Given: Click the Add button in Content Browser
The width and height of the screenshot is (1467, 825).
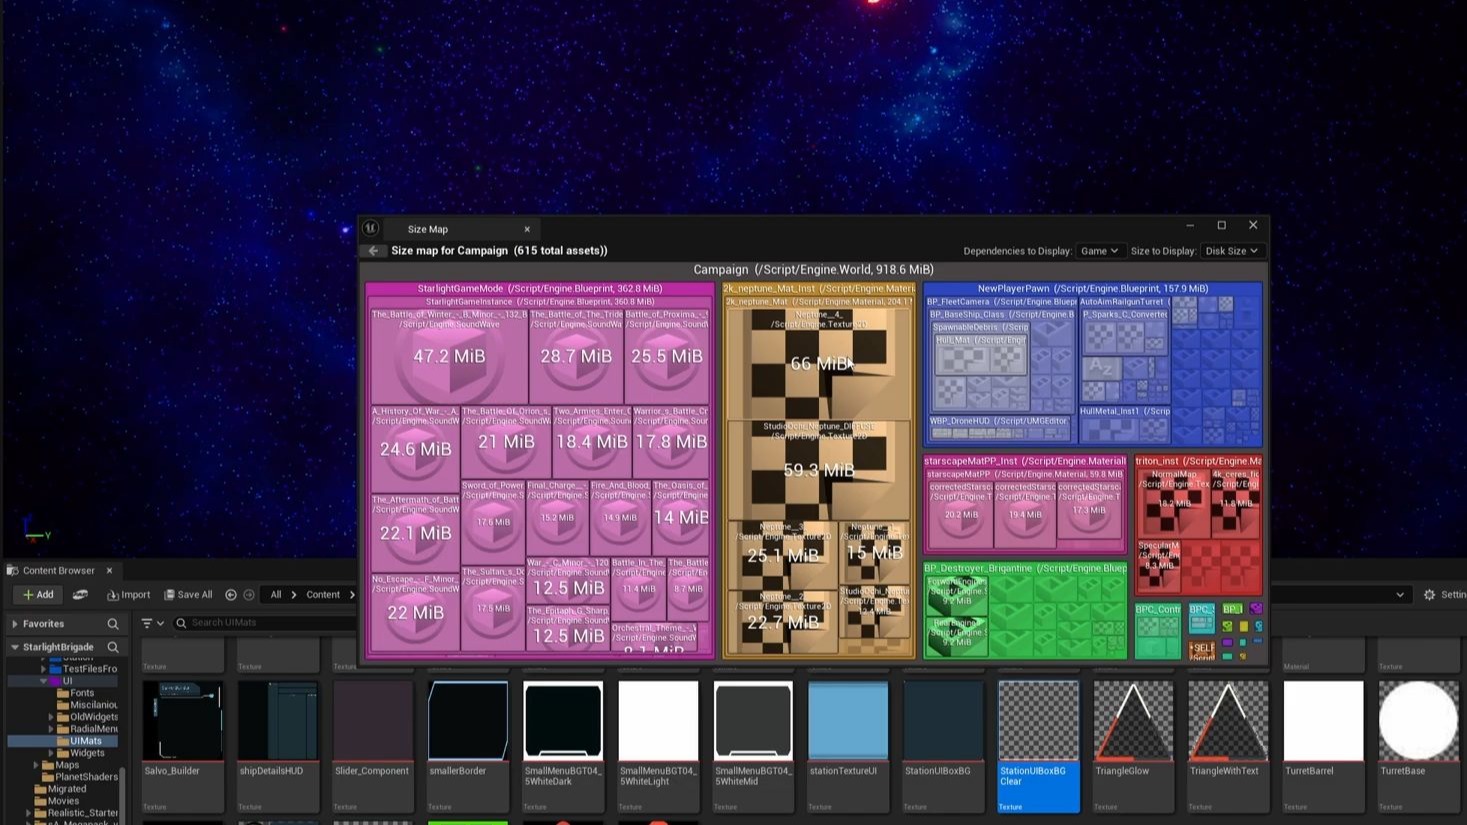Looking at the screenshot, I should click(x=38, y=595).
